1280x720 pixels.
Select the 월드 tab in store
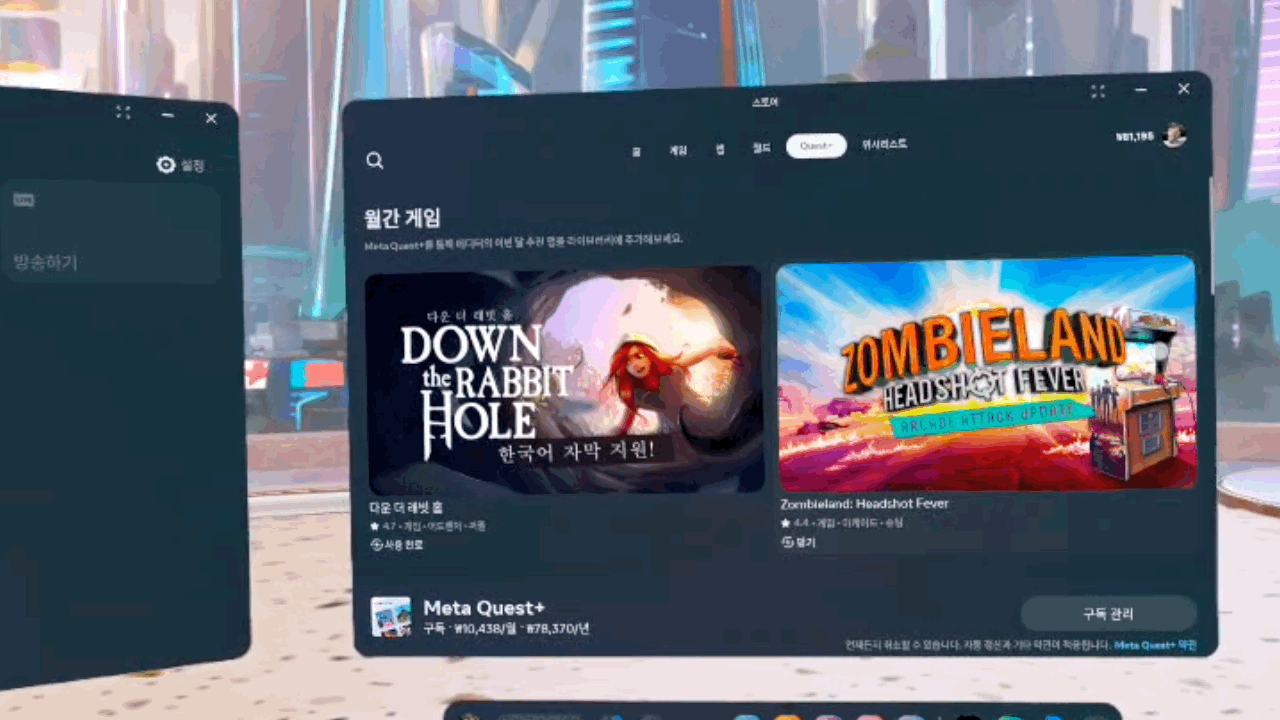point(761,148)
